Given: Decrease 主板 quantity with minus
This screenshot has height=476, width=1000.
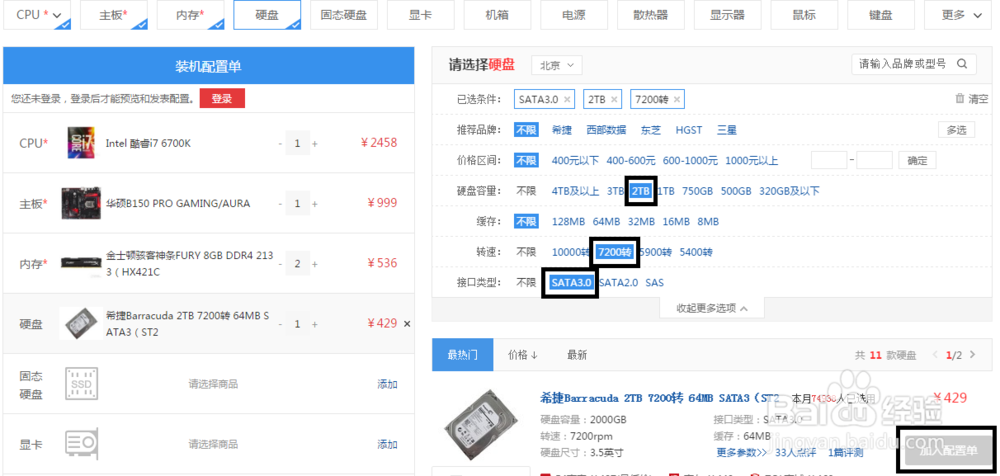Looking at the screenshot, I should coord(280,204).
